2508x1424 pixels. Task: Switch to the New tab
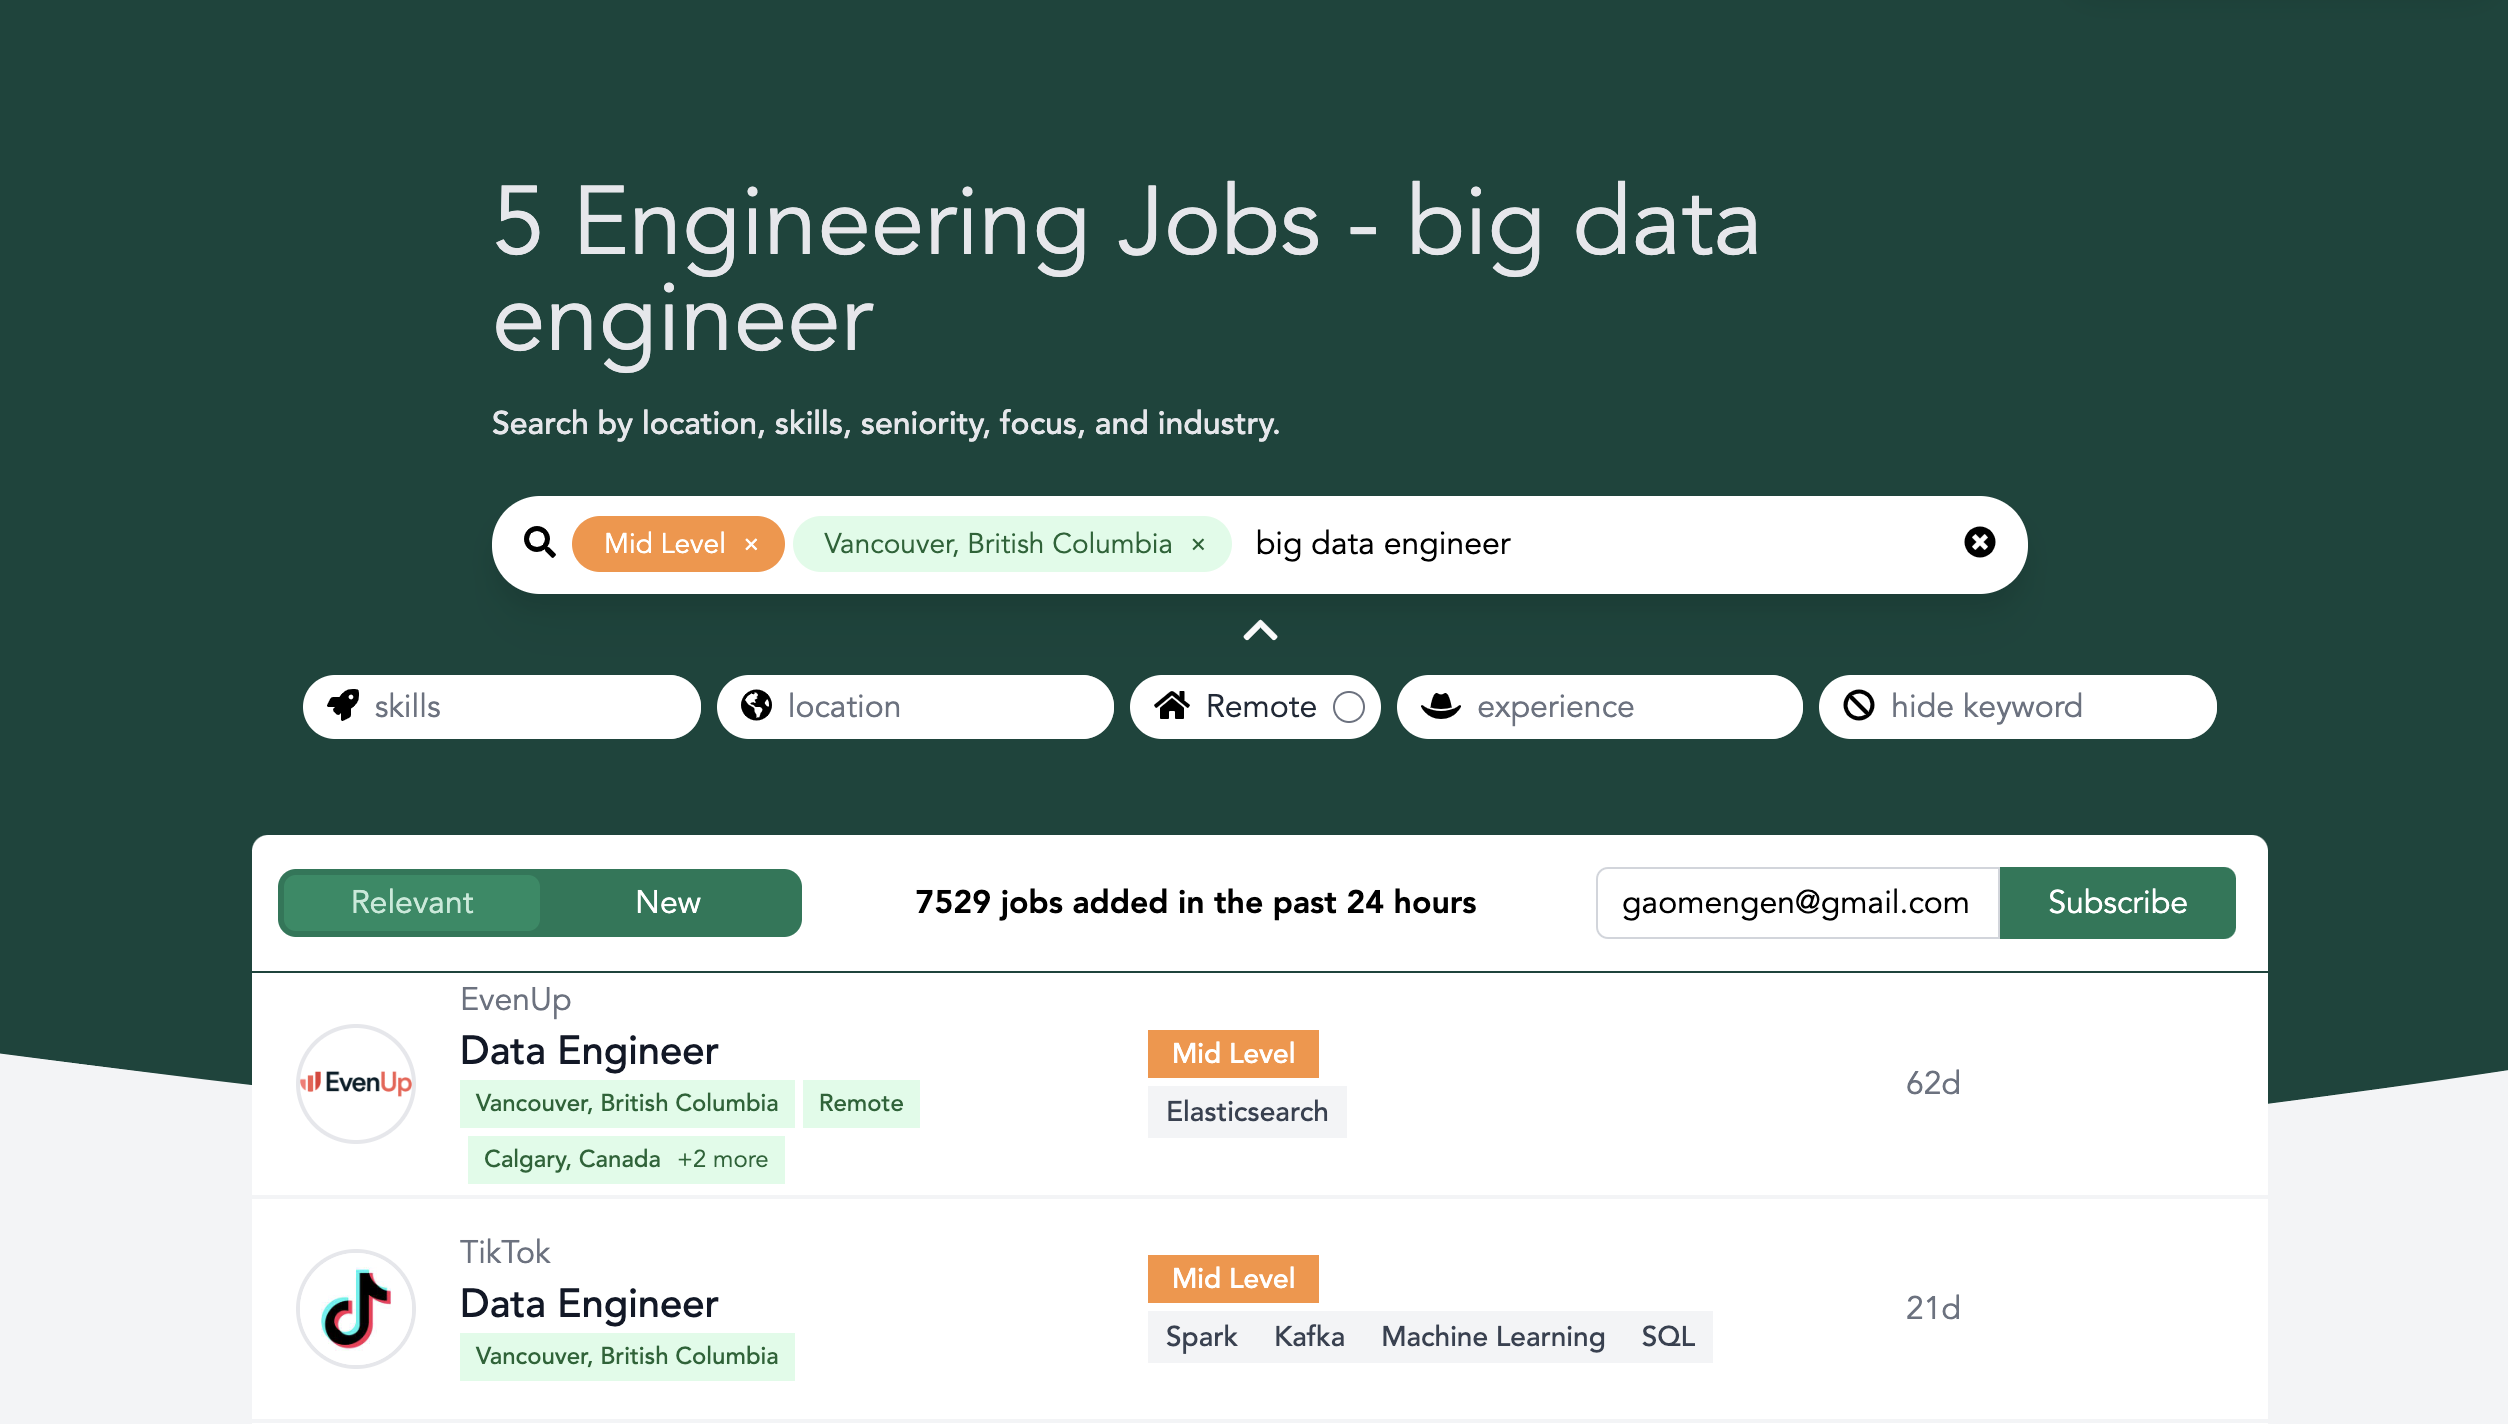(x=667, y=901)
